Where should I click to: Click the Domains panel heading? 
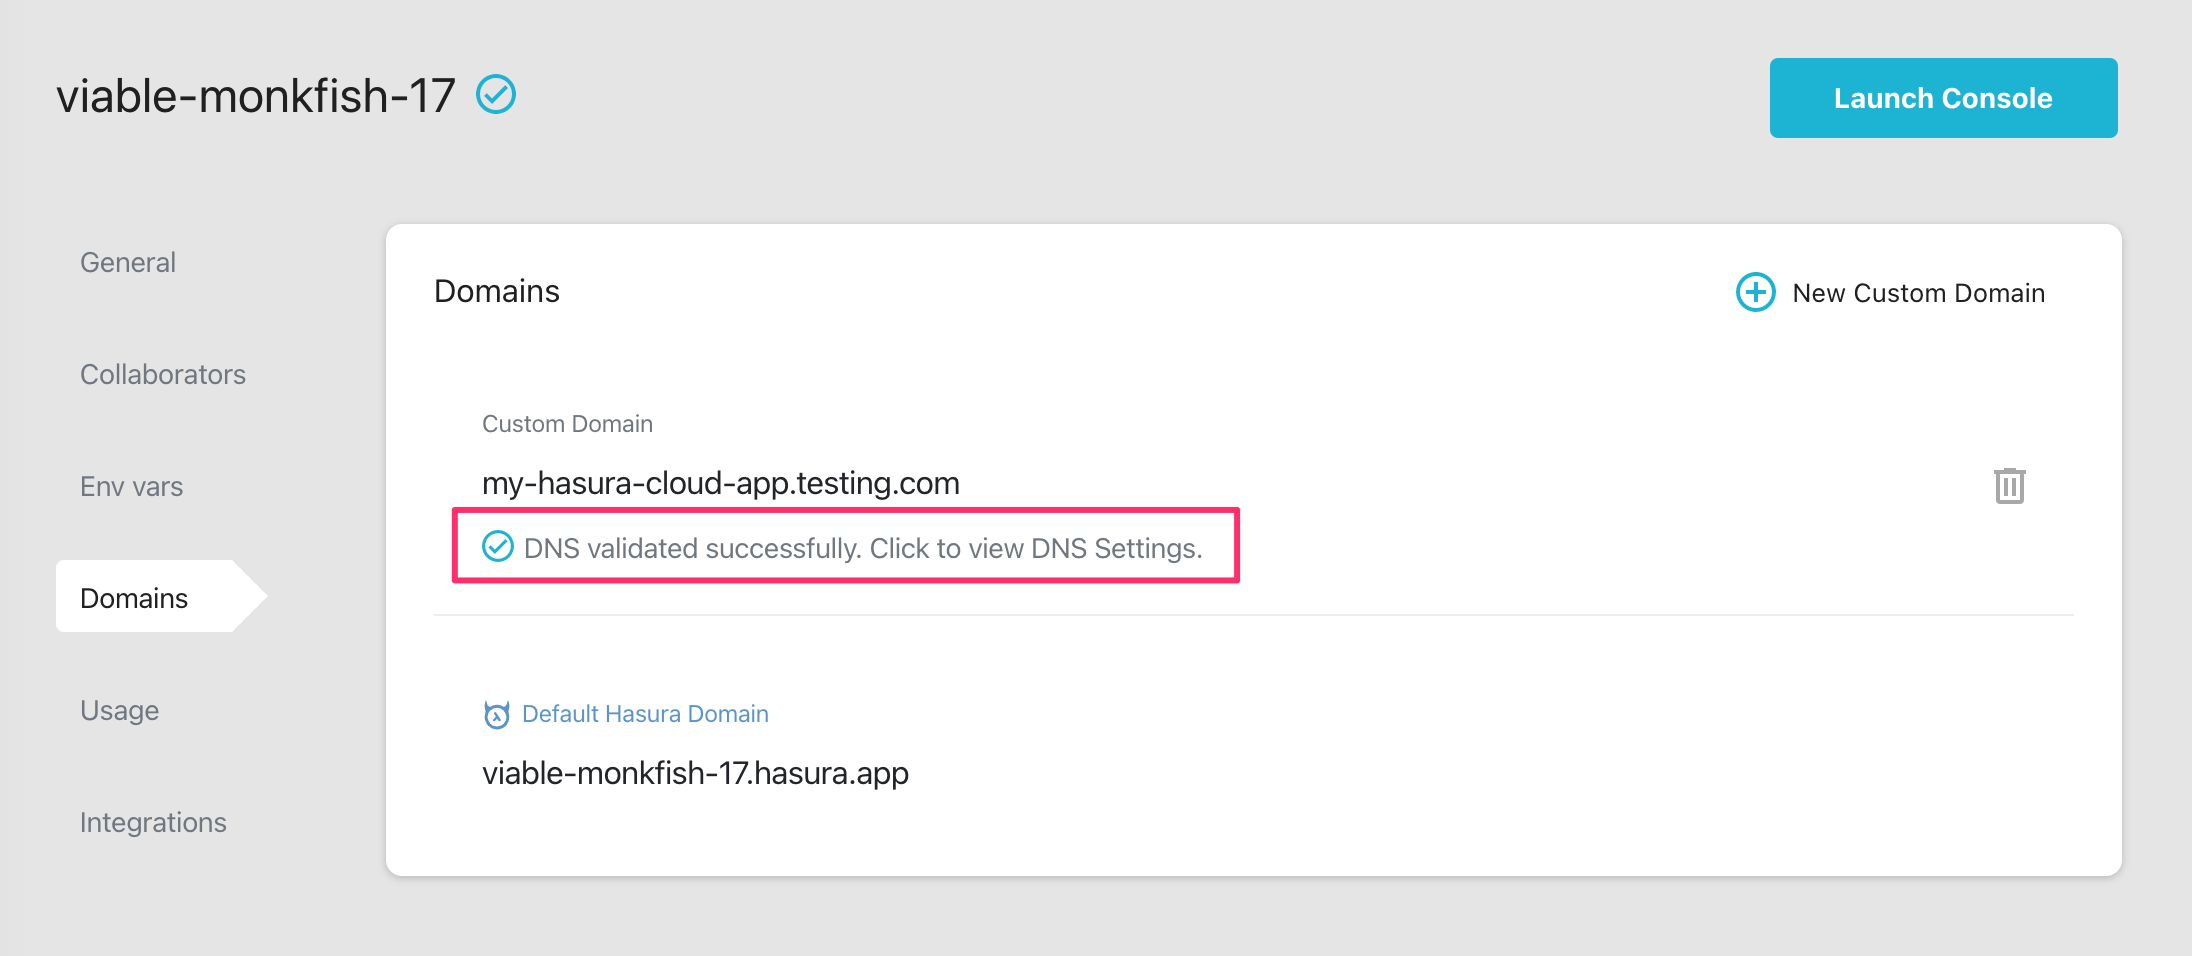click(496, 291)
